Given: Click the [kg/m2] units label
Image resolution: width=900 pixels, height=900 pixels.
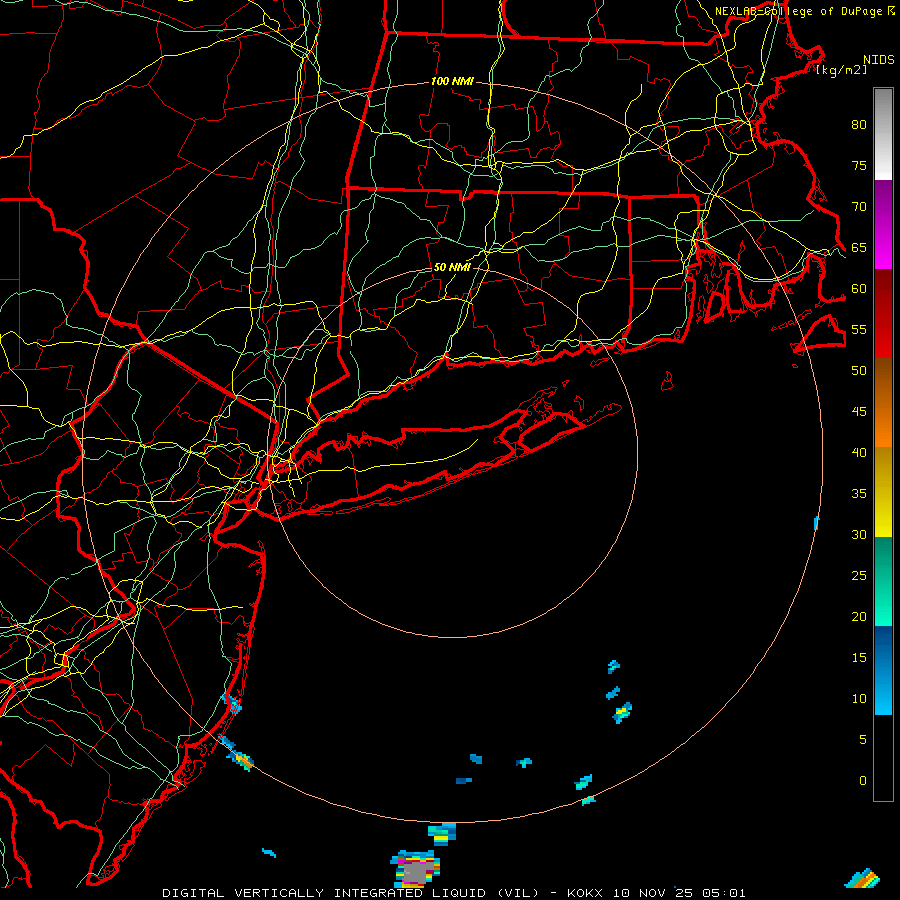Looking at the screenshot, I should (x=841, y=70).
